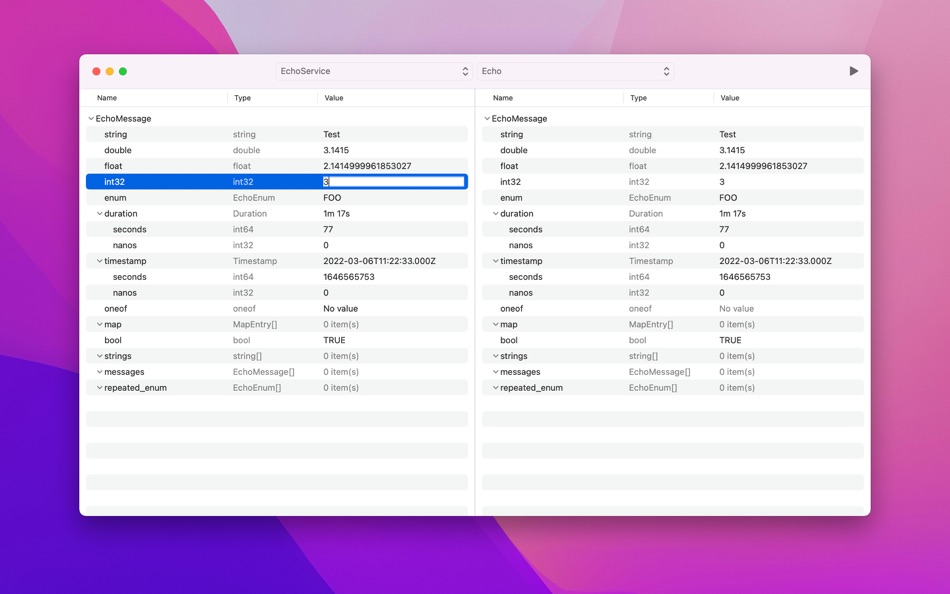950x594 pixels.
Task: Select the bool row in right pane
Action: click(673, 340)
